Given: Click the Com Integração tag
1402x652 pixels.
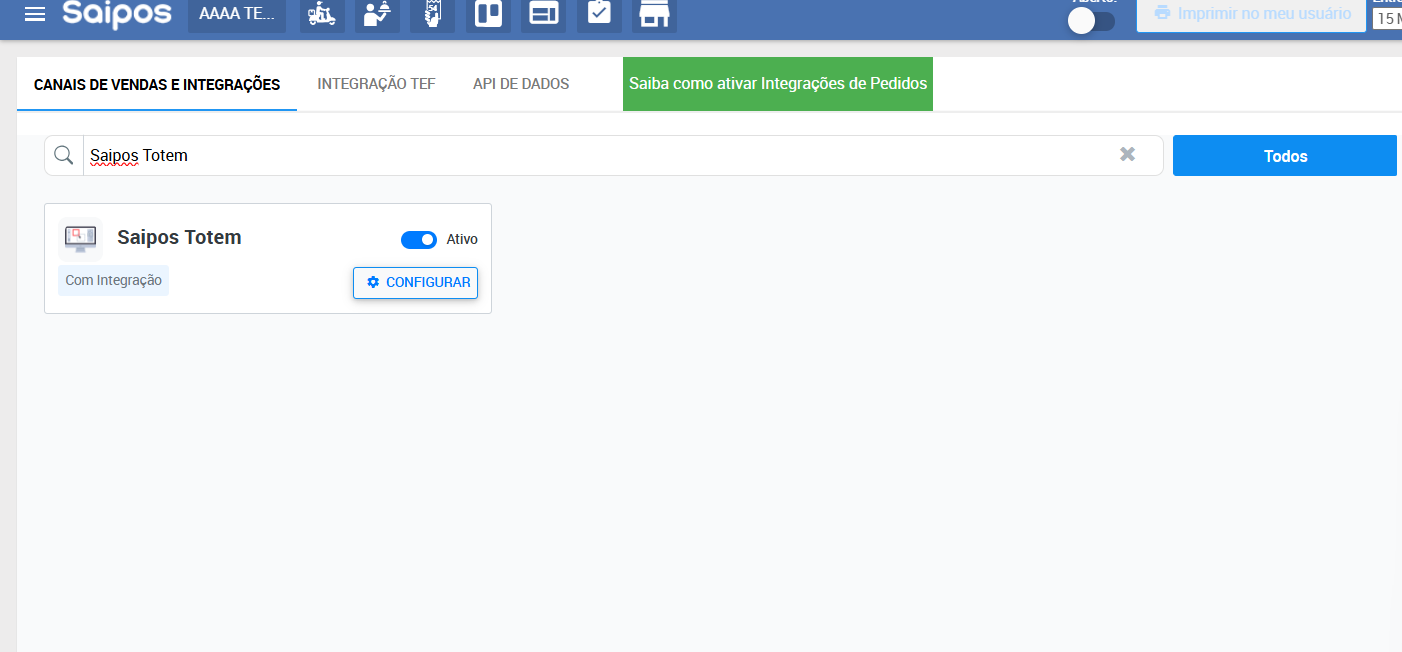Looking at the screenshot, I should point(113,281).
